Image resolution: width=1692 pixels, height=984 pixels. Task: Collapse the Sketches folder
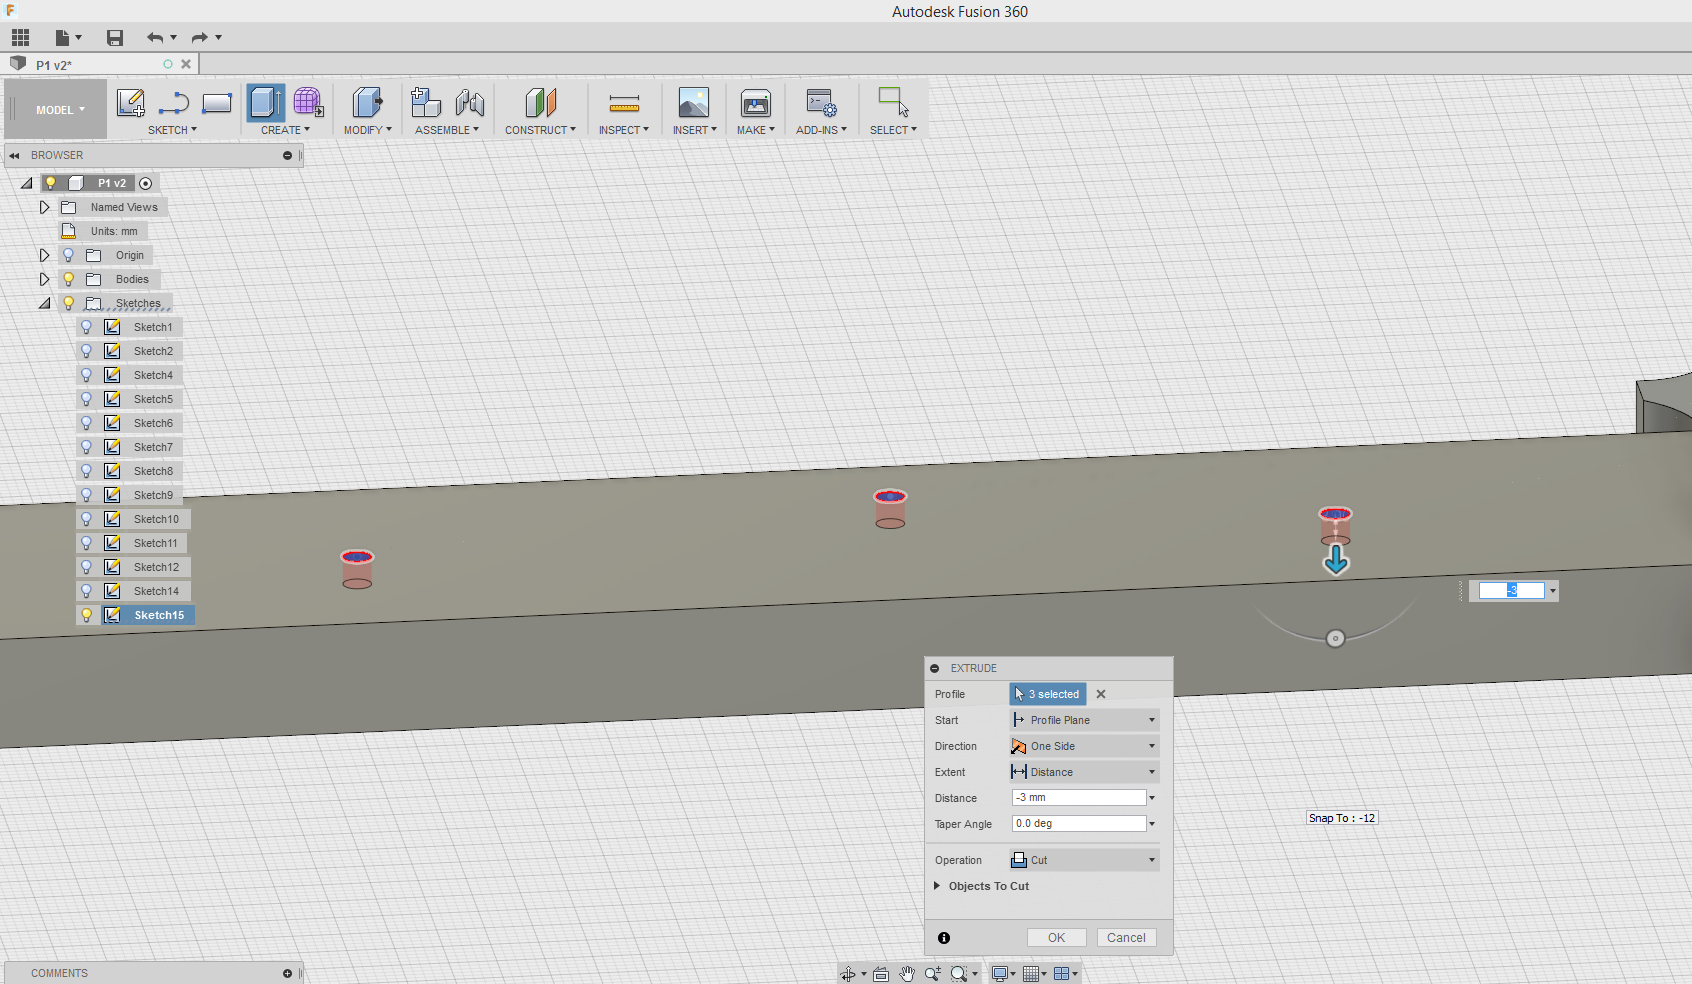coord(45,303)
